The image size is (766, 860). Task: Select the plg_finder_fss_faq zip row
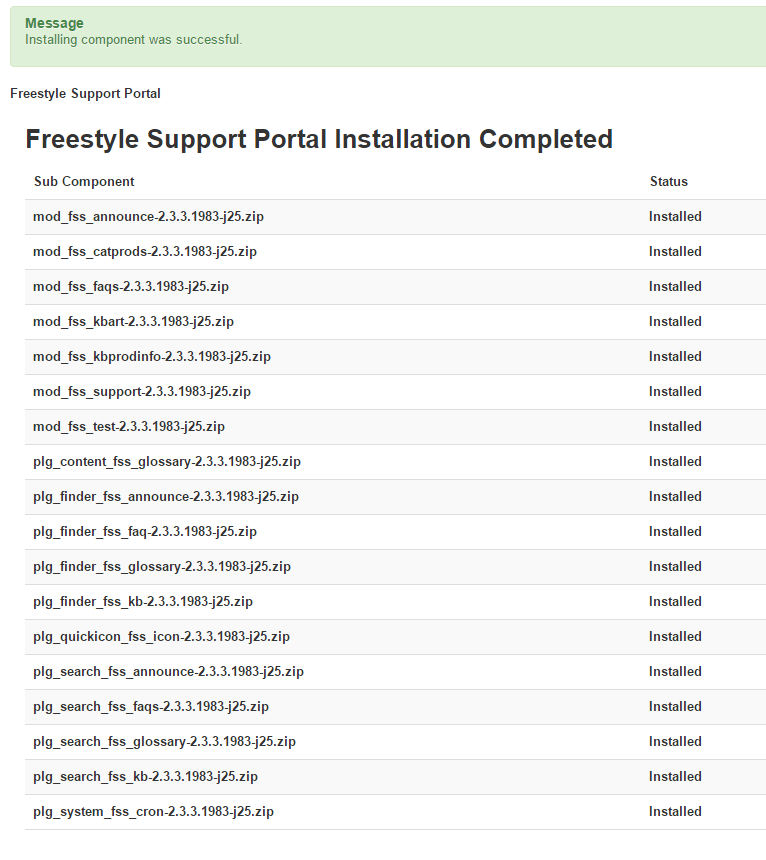144,532
